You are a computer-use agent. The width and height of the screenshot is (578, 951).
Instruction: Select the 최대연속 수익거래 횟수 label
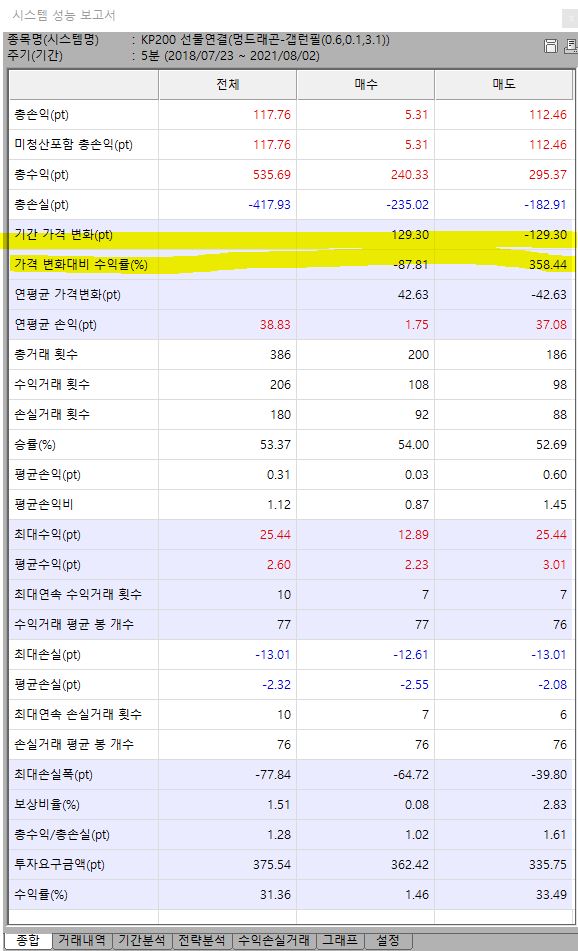click(x=78, y=595)
